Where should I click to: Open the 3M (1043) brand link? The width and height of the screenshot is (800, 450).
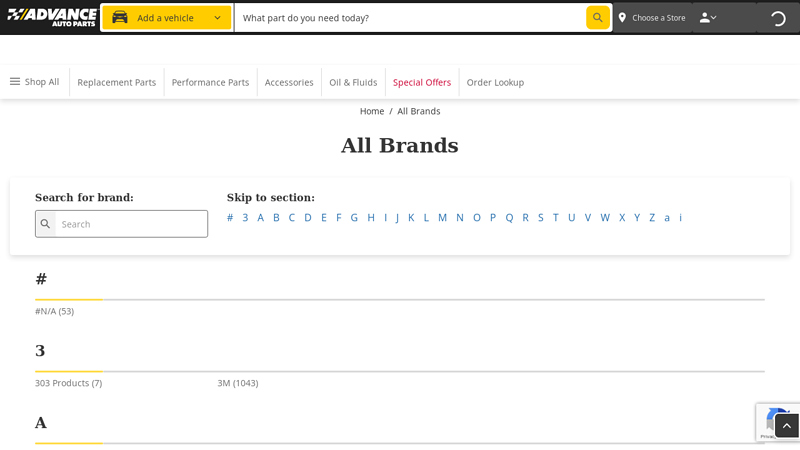click(x=238, y=383)
